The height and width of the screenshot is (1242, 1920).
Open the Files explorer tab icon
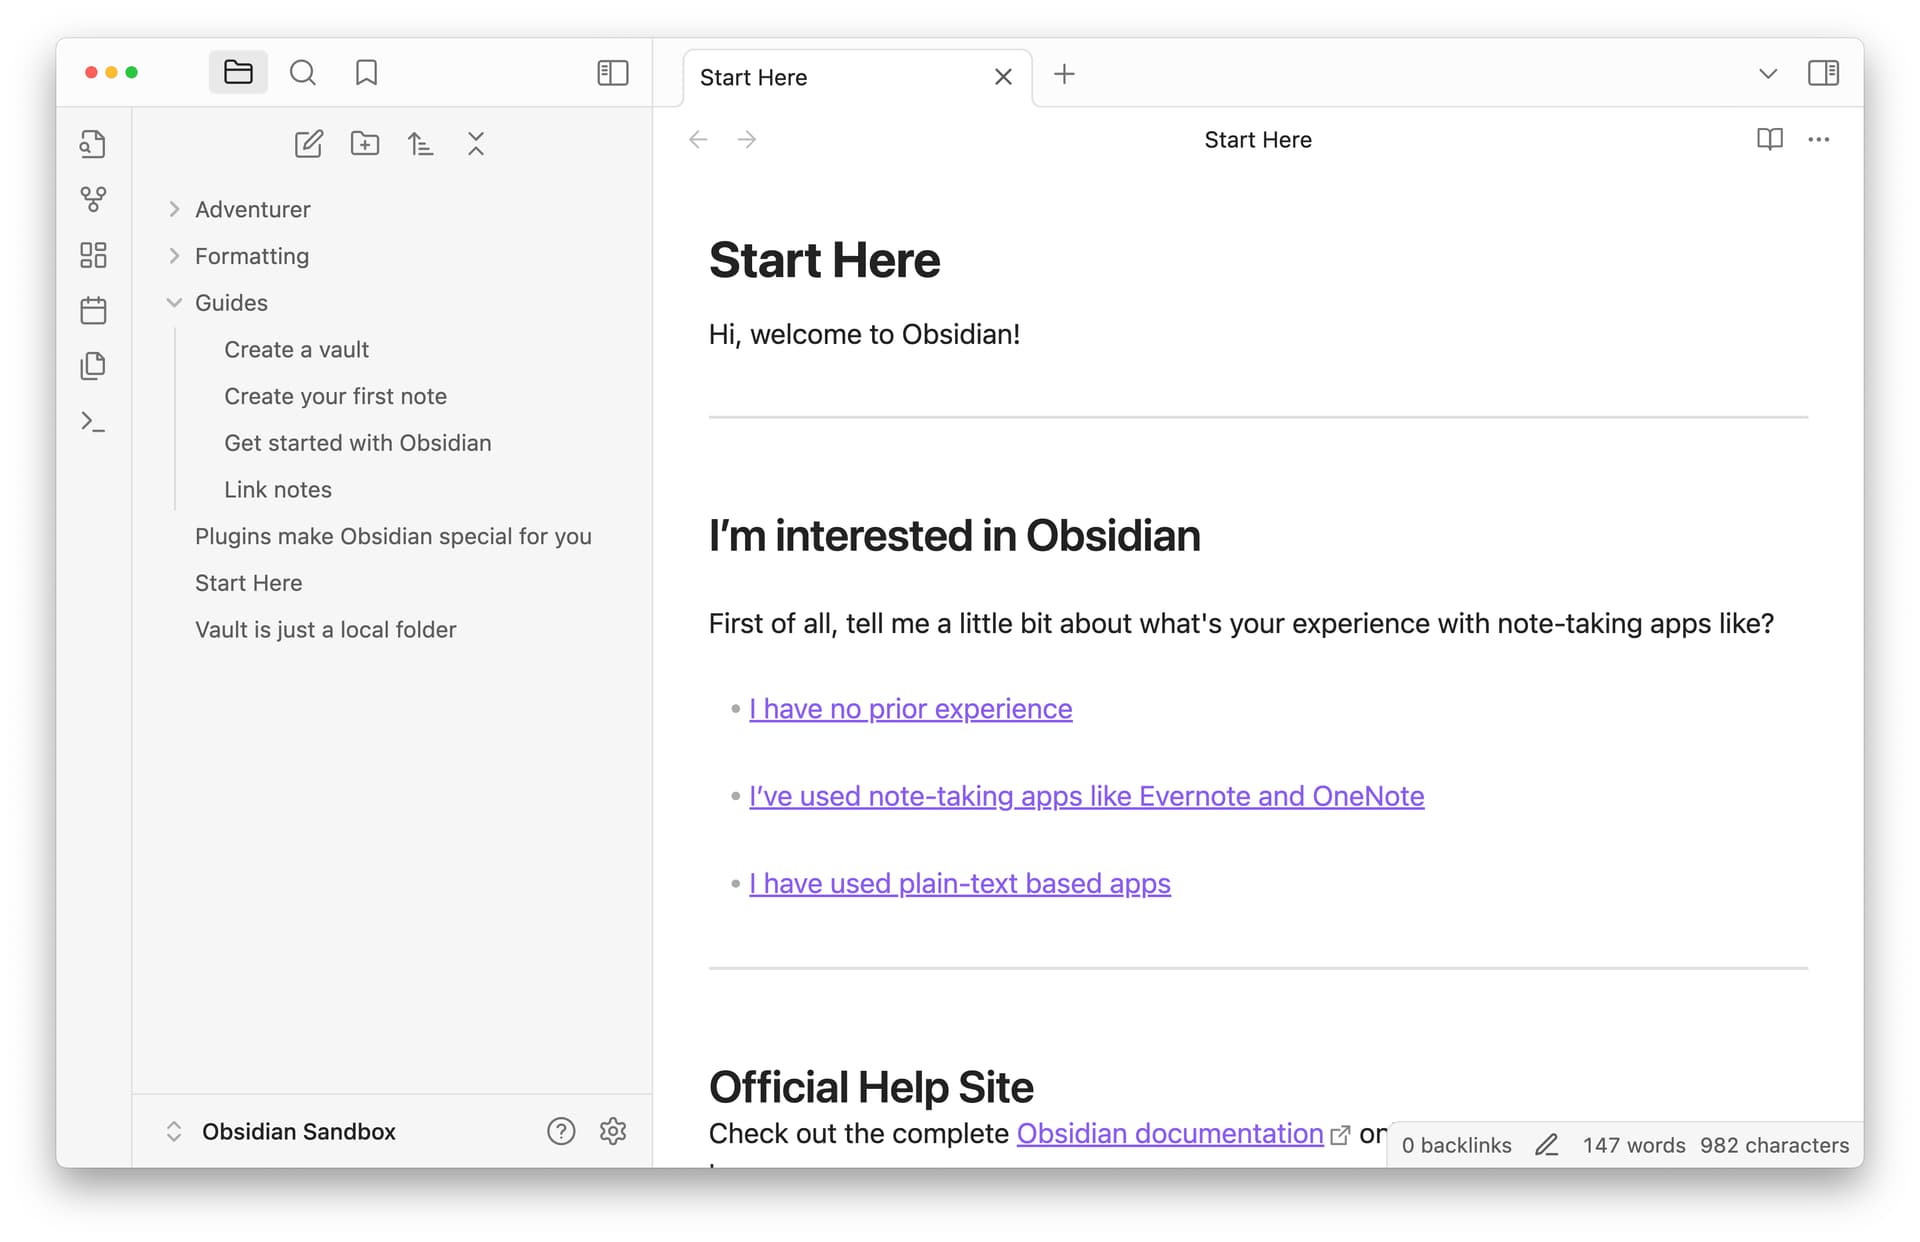coord(238,73)
